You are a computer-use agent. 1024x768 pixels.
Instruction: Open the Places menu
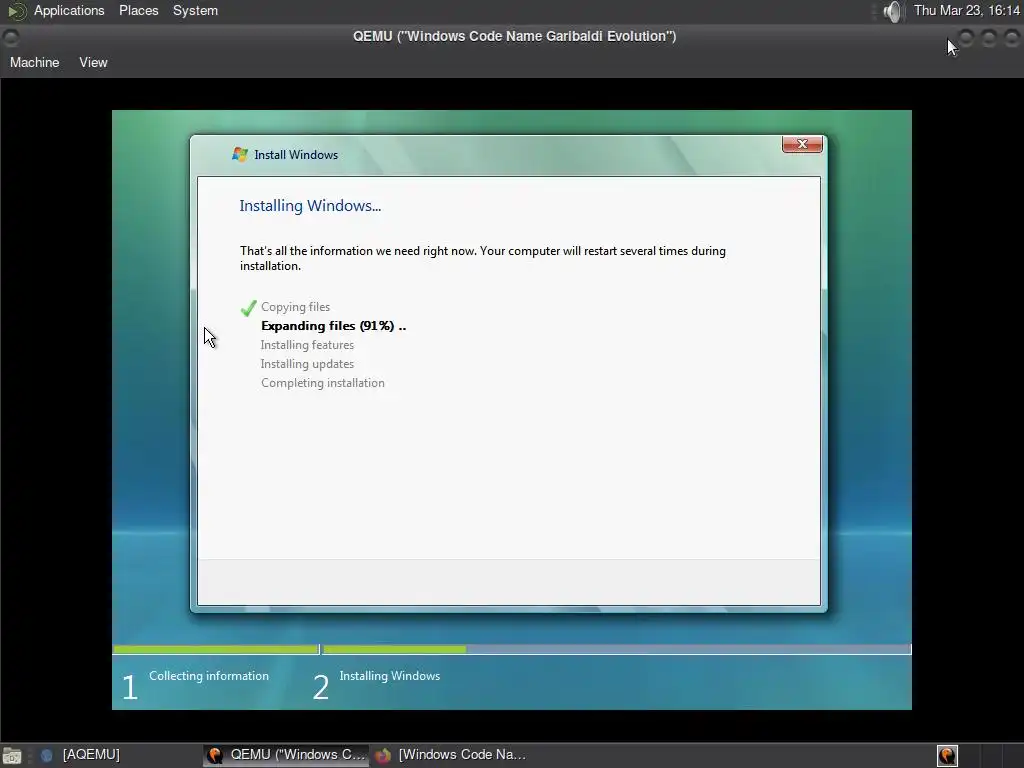pos(138,10)
